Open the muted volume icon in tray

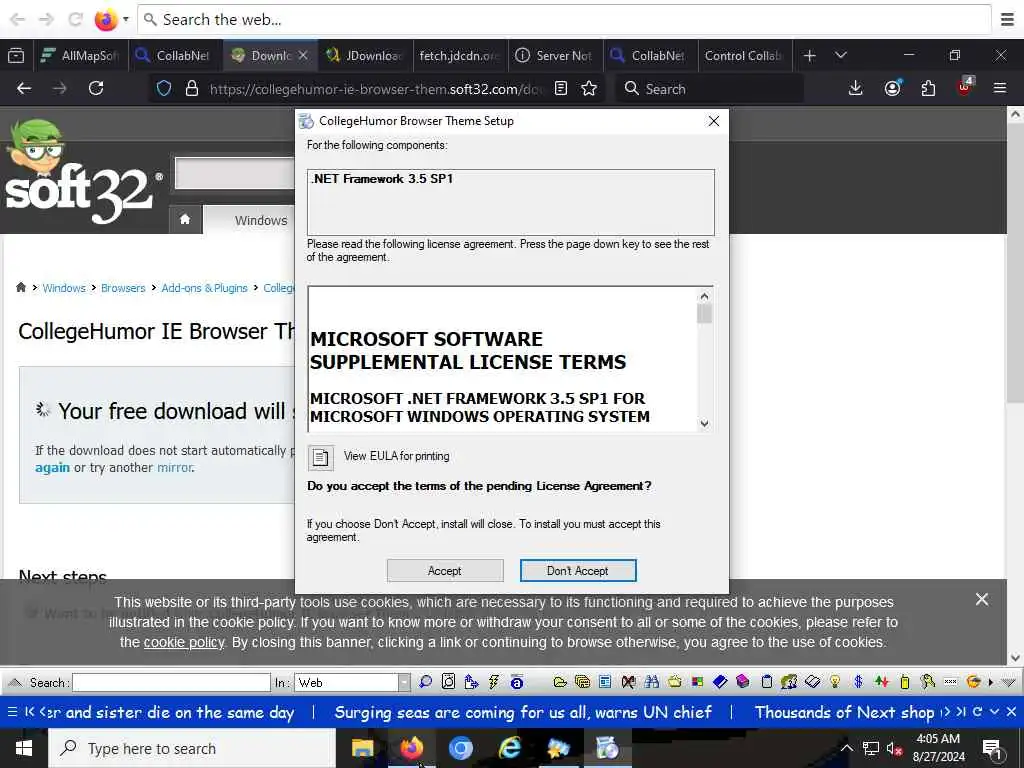894,748
